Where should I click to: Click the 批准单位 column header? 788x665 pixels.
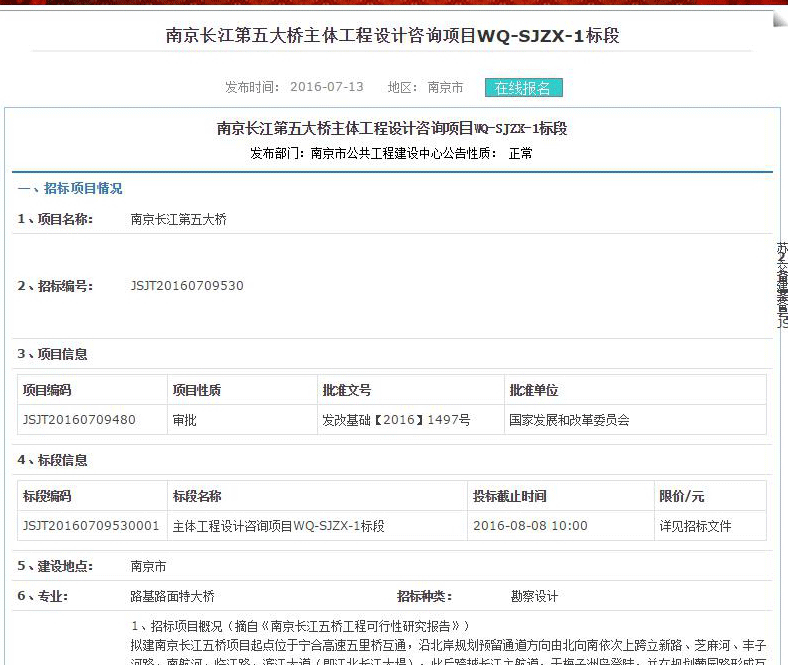534,390
